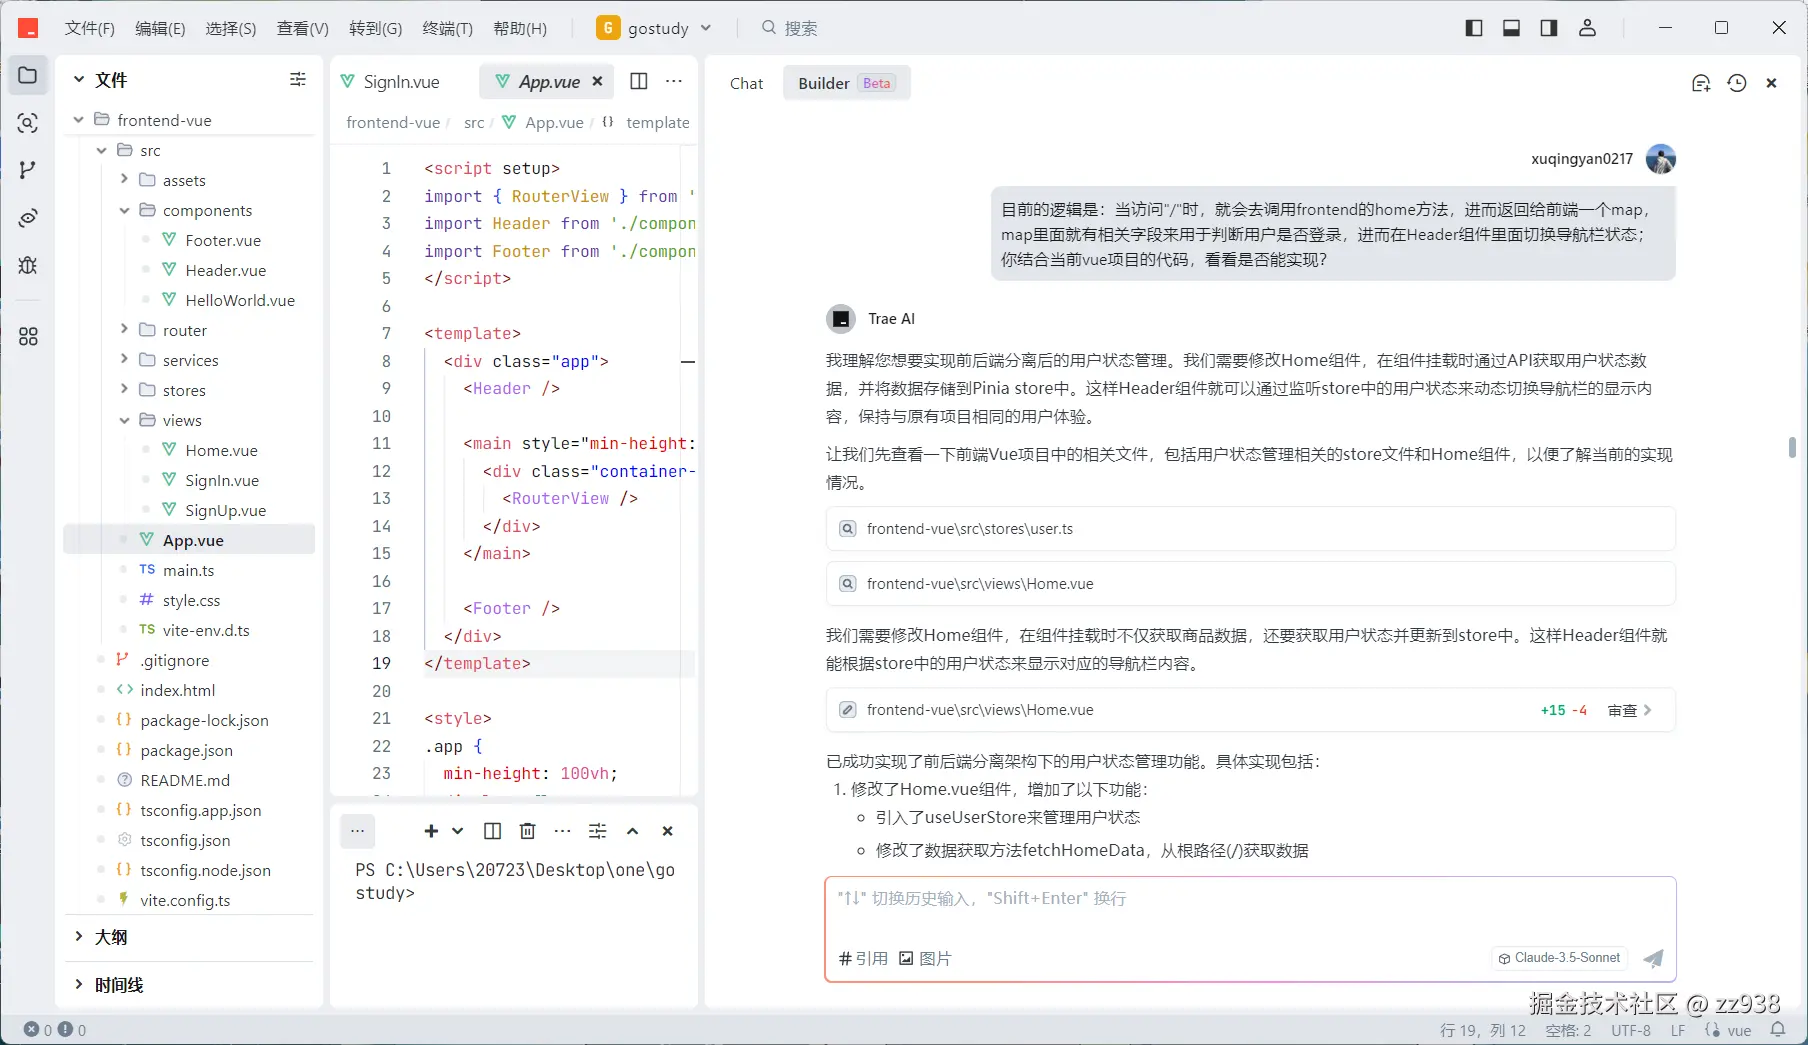
Task: Open the 查看(V) menu
Action: 303,28
